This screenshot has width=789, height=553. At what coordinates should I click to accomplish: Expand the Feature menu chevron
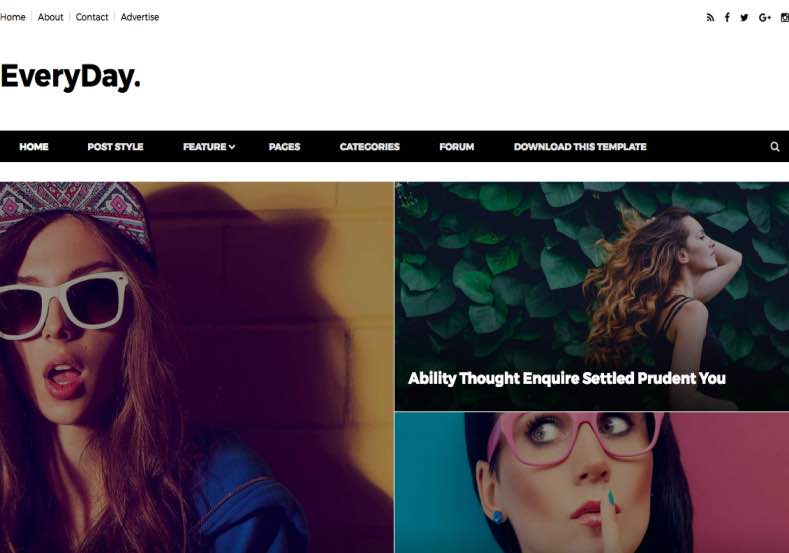click(232, 147)
